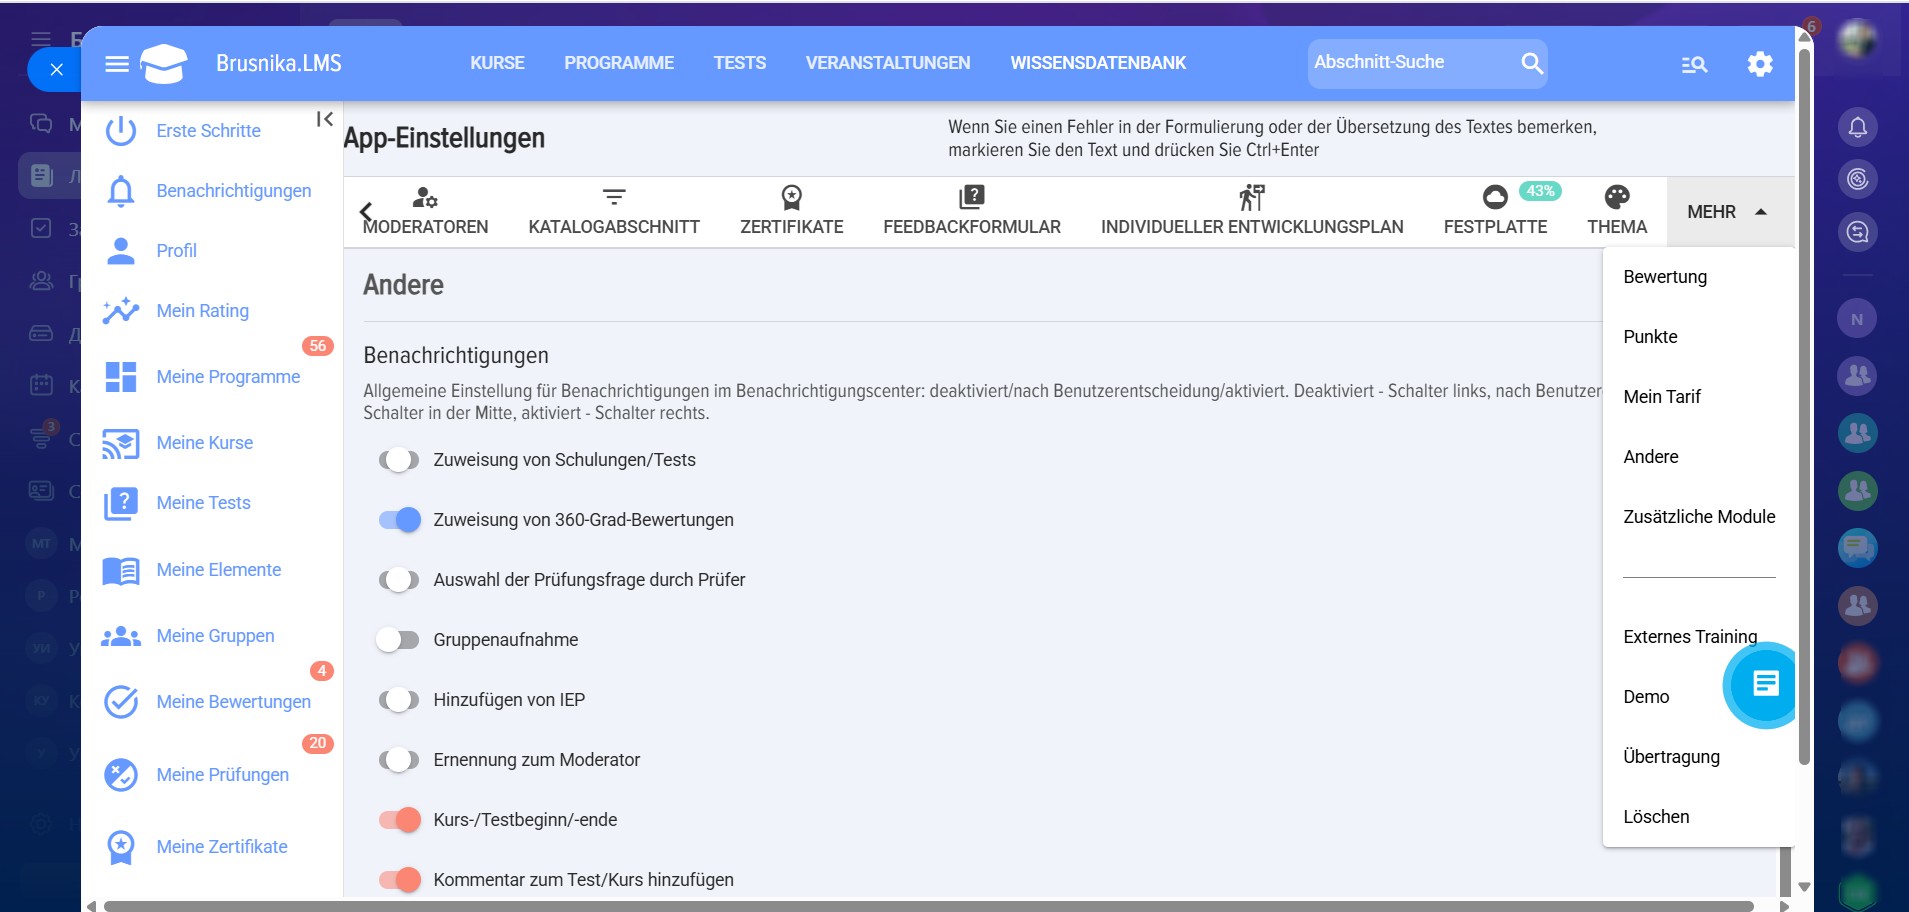This screenshot has width=1909, height=912.
Task: Enable the Gruppenaufnahme notification switch
Action: [x=398, y=640]
